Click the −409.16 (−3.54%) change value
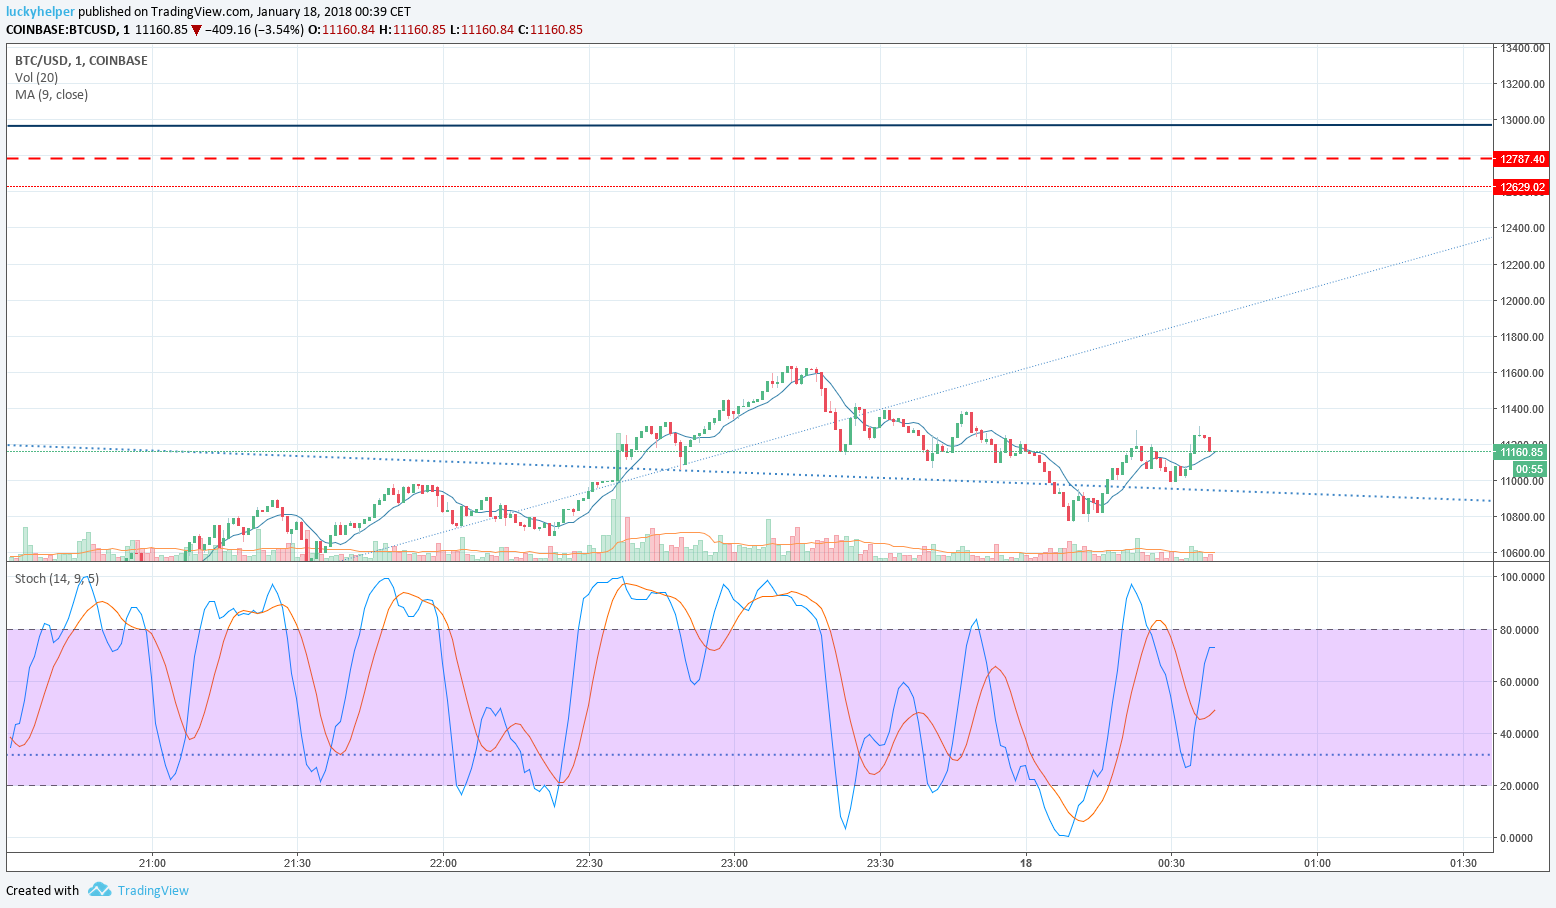1556x908 pixels. pyautogui.click(x=254, y=30)
